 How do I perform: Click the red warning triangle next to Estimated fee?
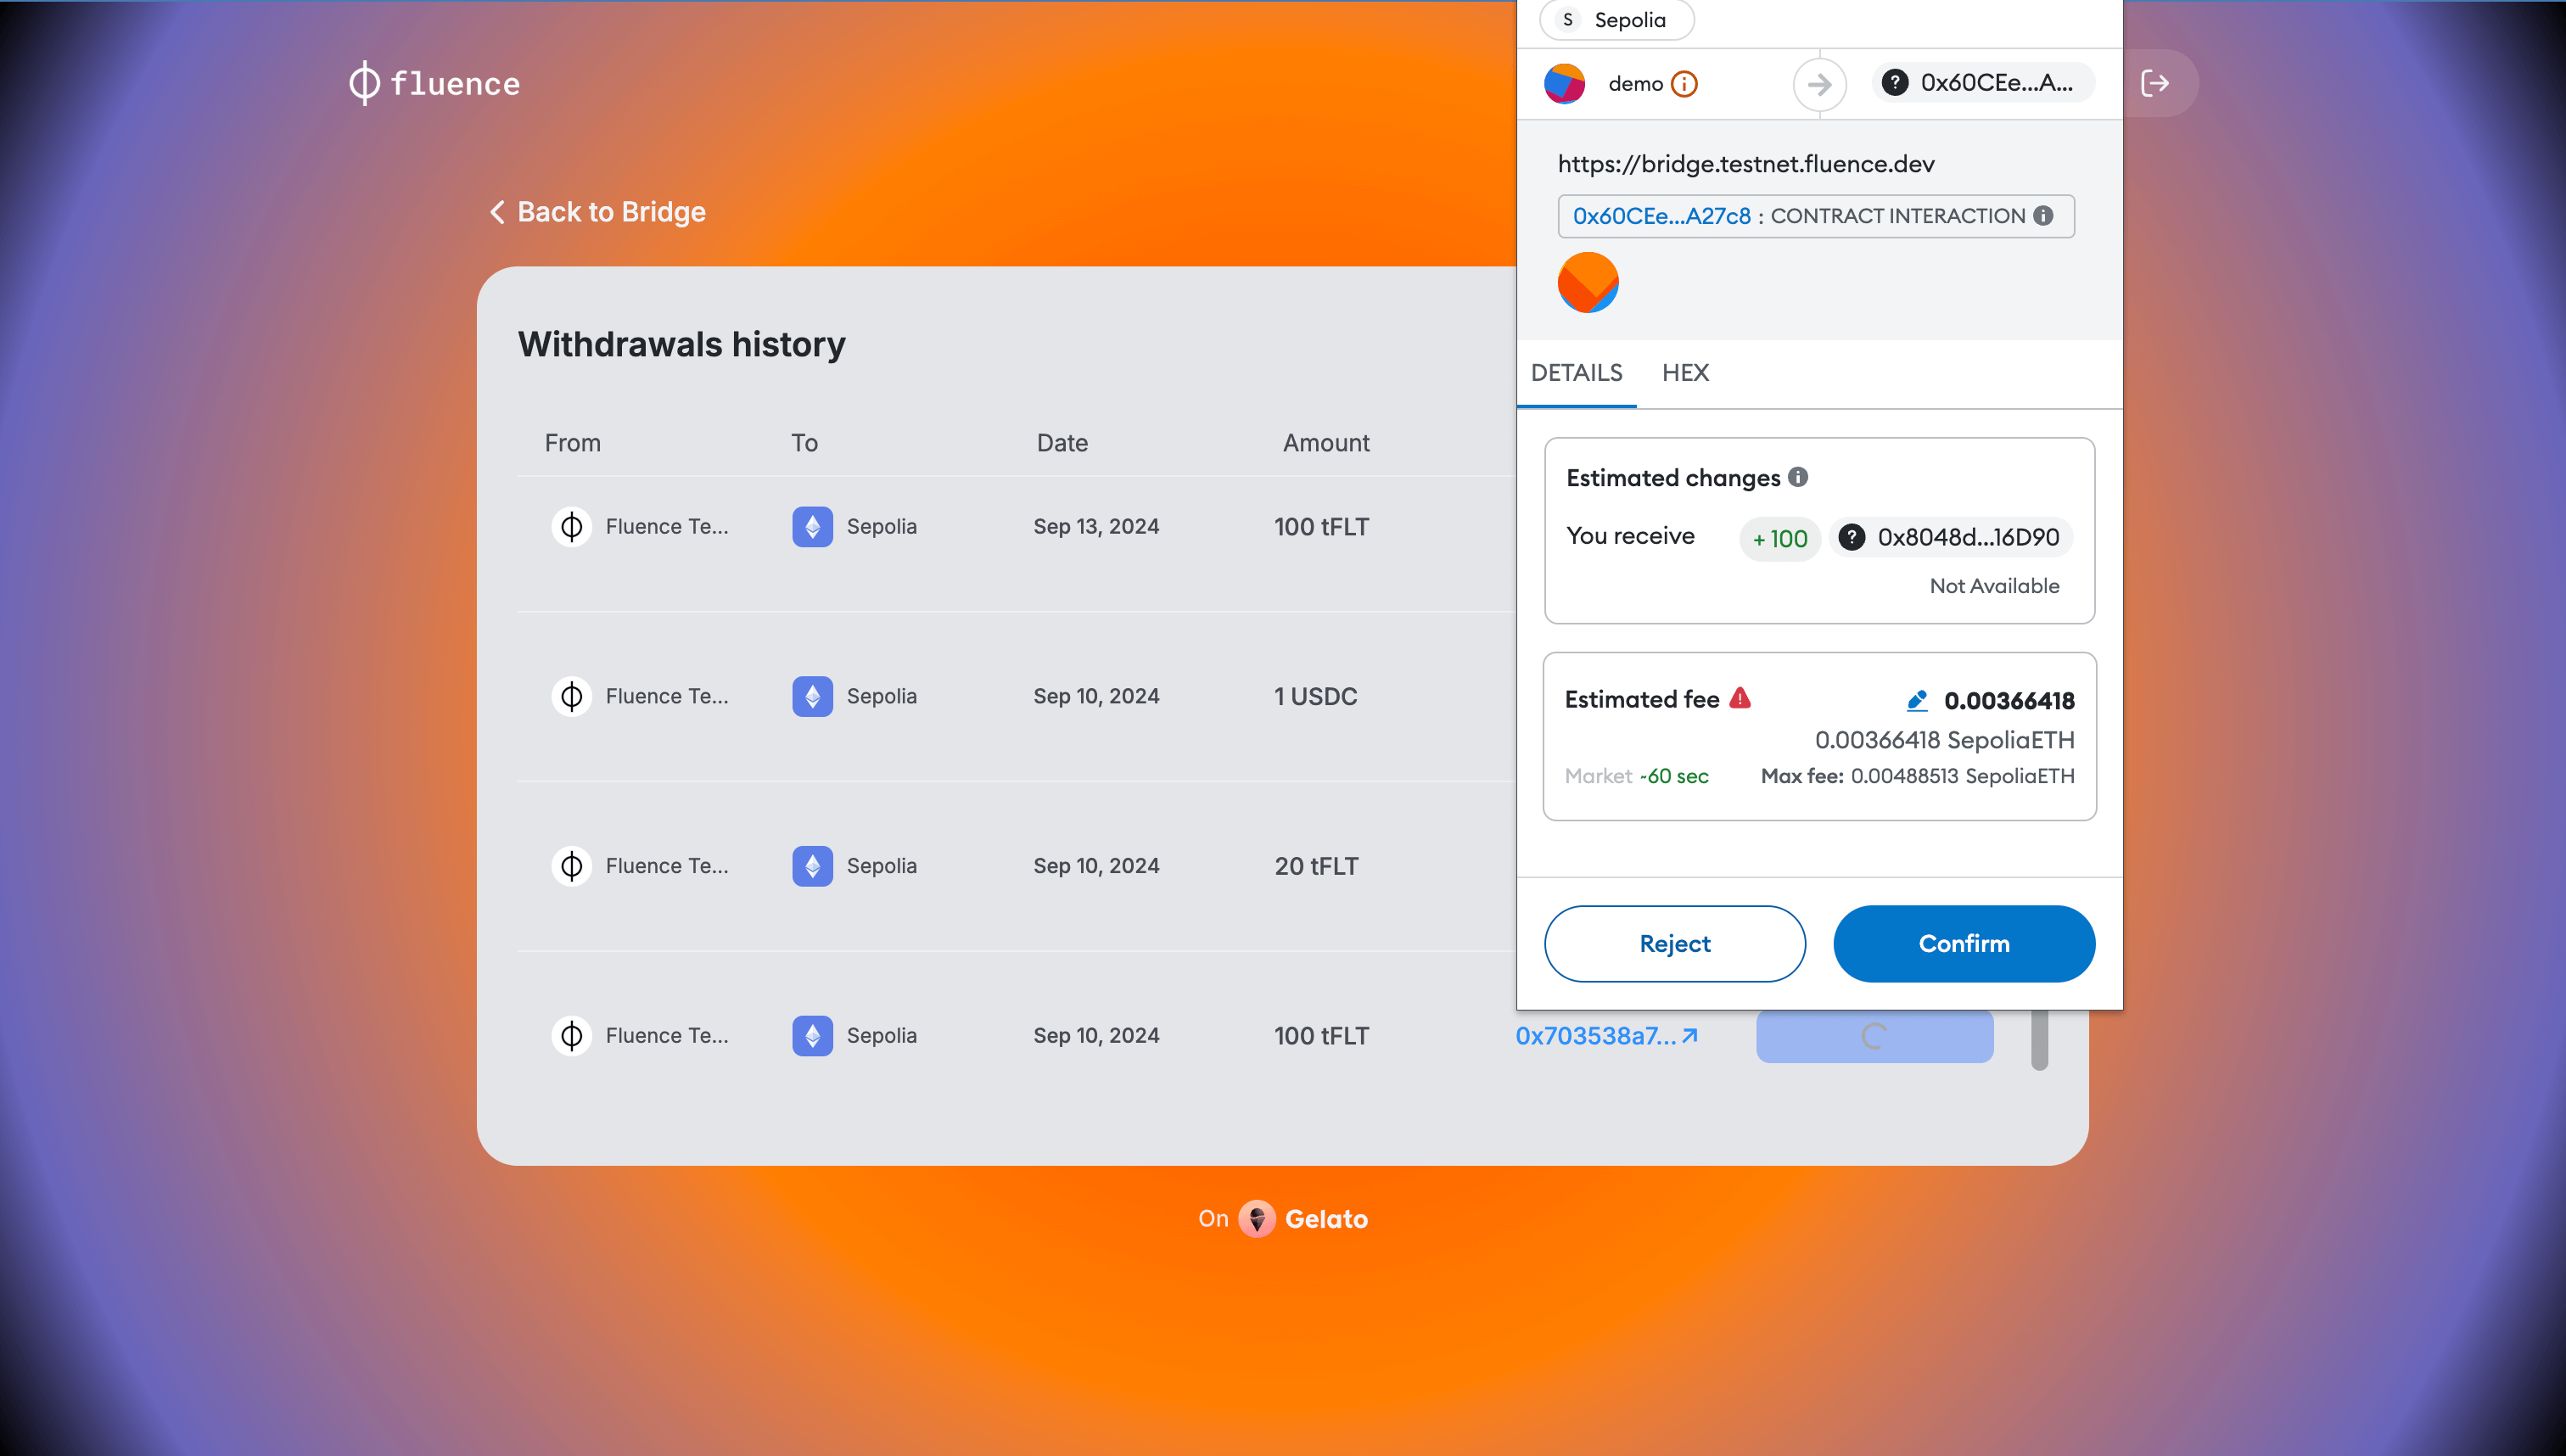coord(1739,699)
